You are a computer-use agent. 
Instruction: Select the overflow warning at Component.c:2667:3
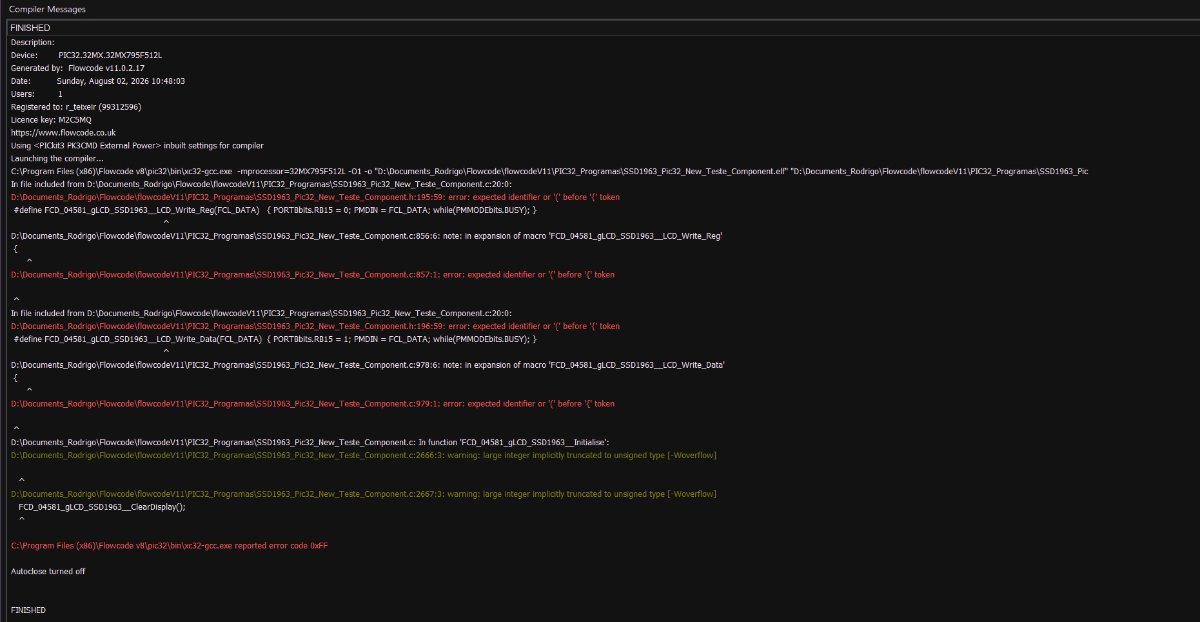[363, 494]
